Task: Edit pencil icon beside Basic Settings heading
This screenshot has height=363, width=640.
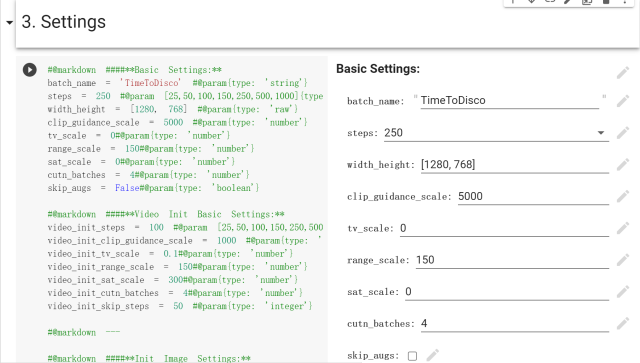Action: [623, 73]
